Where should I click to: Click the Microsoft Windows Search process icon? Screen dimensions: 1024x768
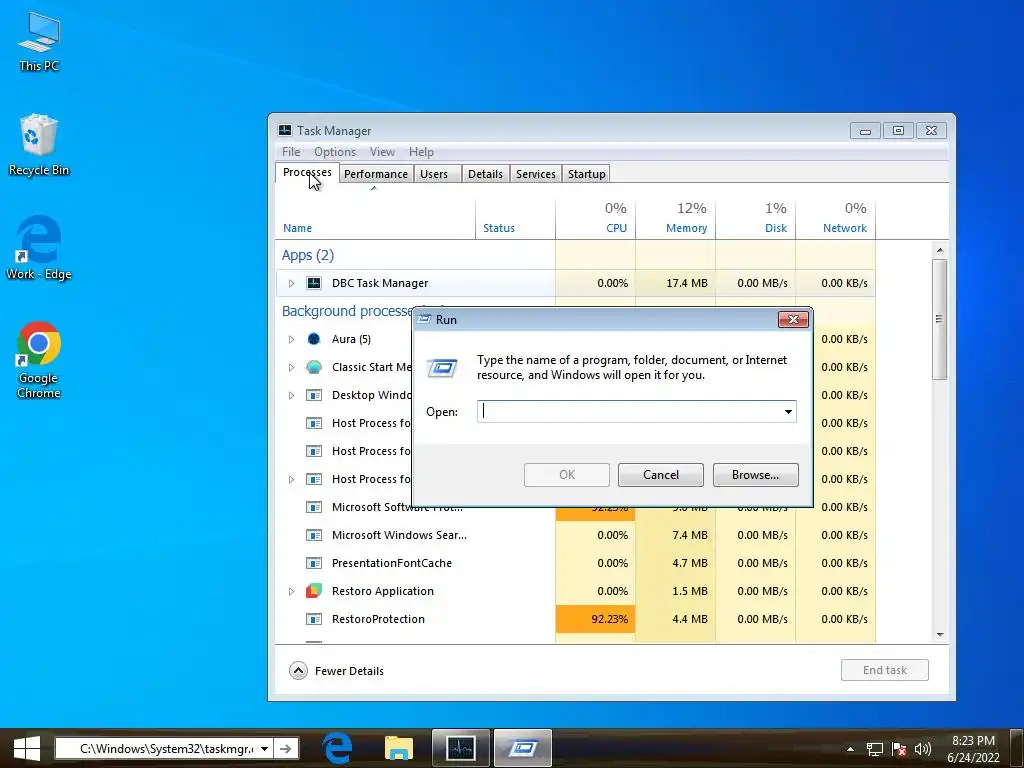click(x=314, y=535)
